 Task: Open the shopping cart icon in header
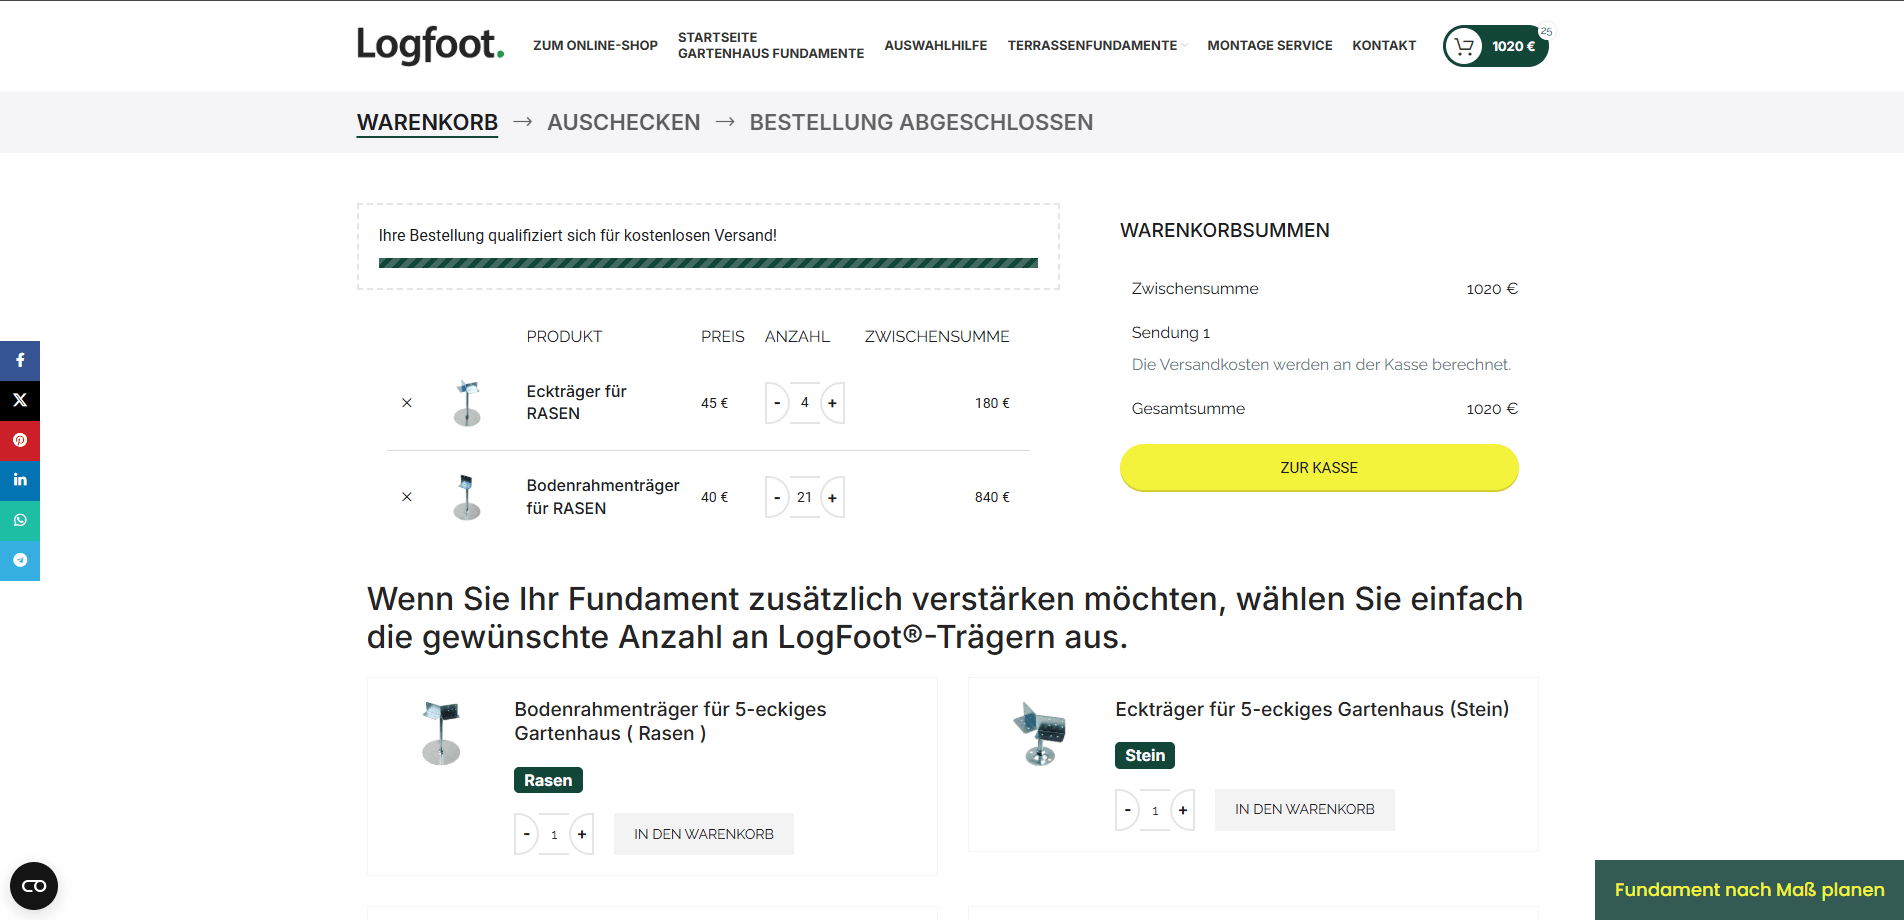1464,46
